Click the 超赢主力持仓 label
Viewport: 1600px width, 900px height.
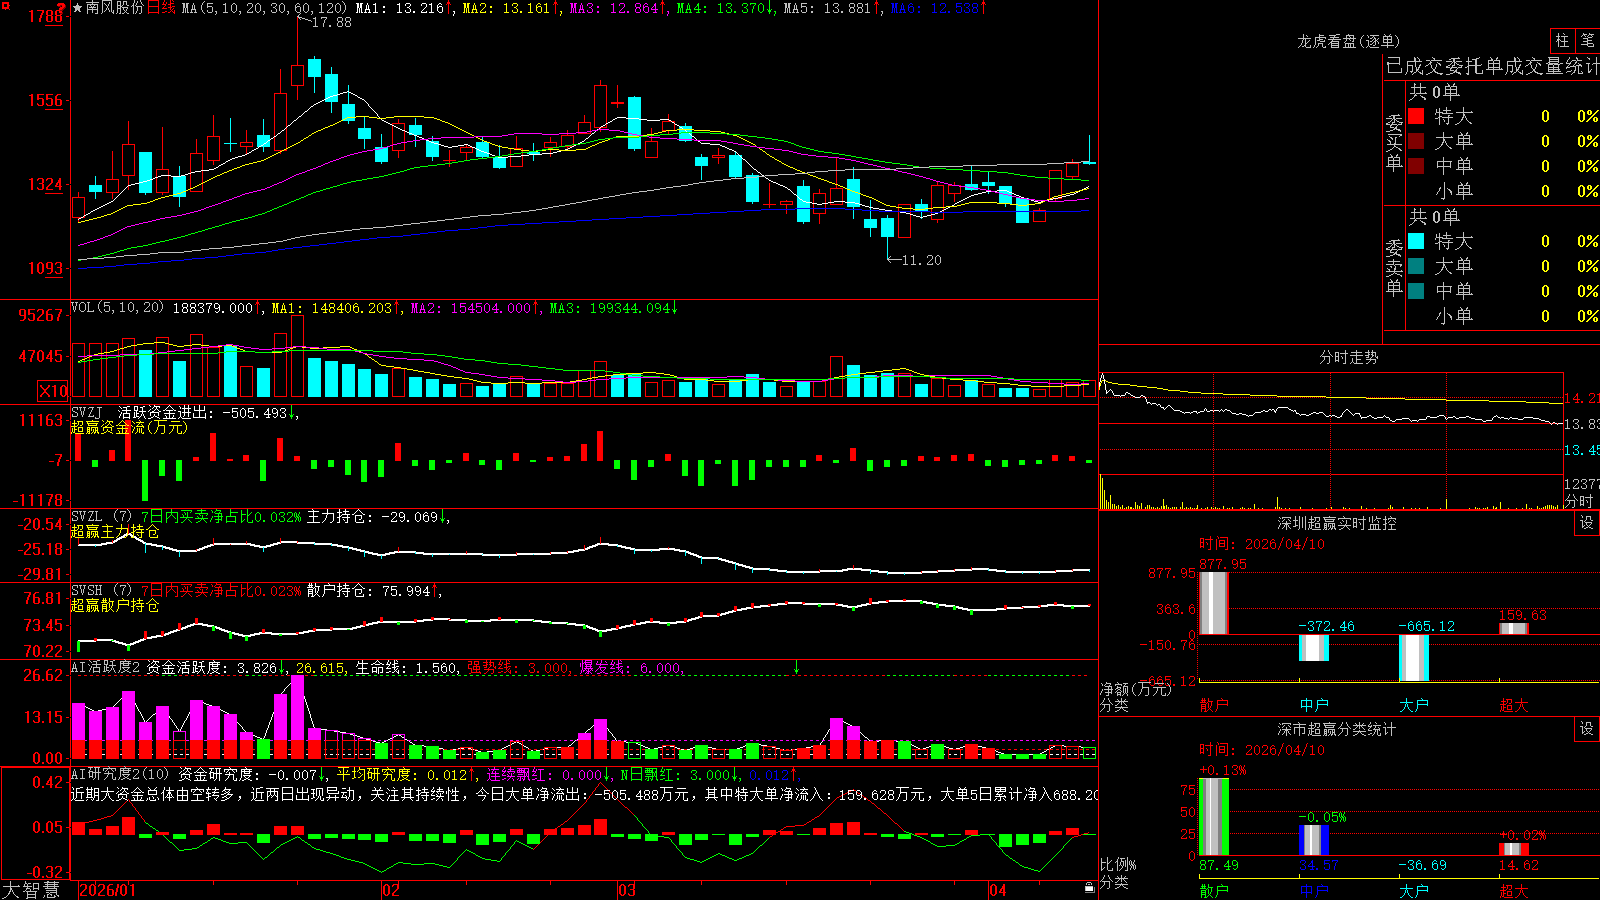pyautogui.click(x=115, y=531)
